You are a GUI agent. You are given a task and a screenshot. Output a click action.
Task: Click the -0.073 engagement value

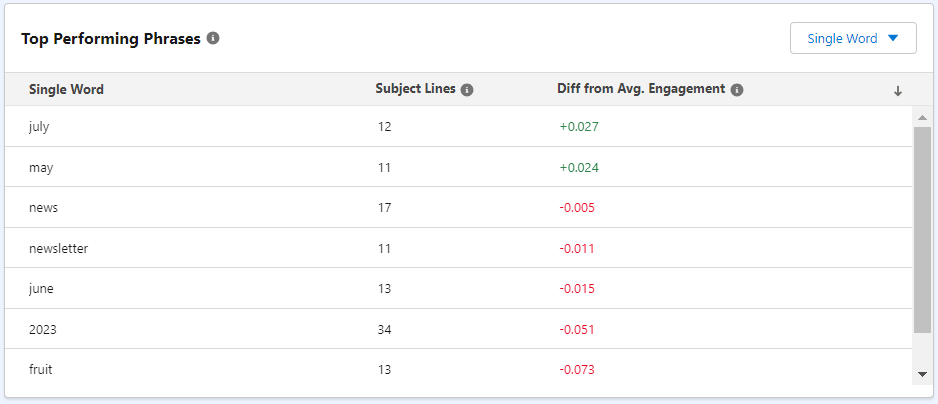[577, 370]
